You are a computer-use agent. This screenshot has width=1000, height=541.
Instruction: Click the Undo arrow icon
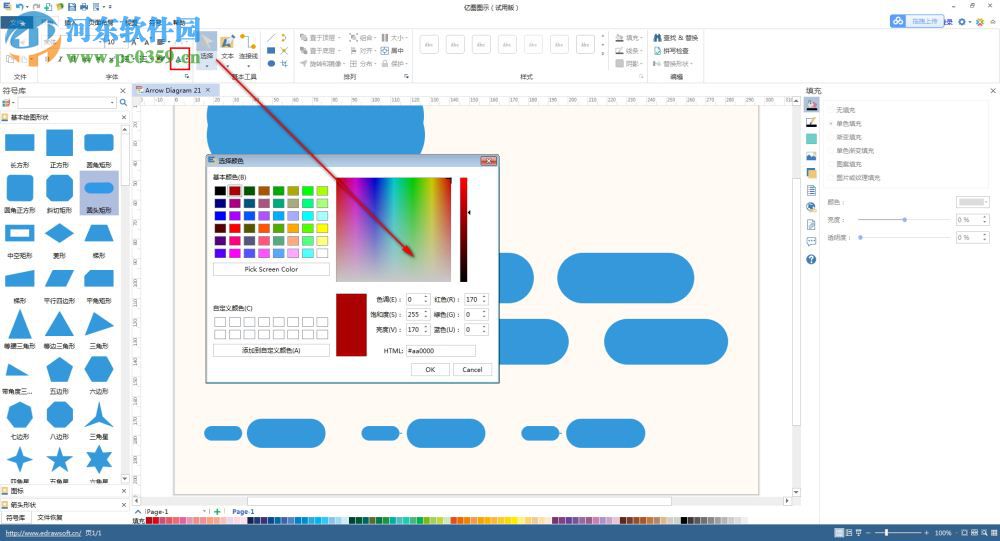coord(20,6)
